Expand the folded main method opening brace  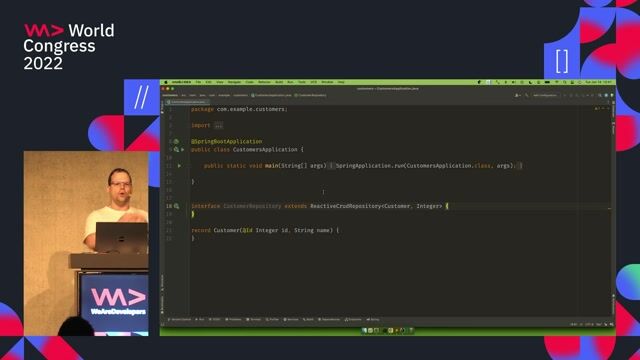331,166
